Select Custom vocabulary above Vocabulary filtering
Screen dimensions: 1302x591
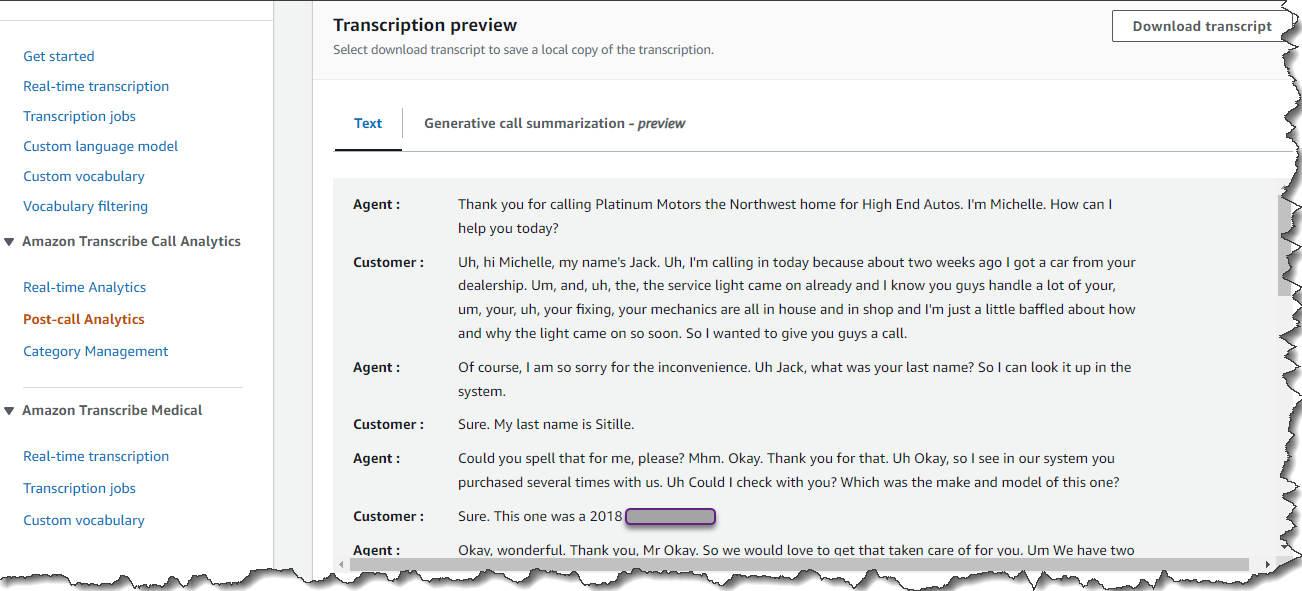point(84,177)
